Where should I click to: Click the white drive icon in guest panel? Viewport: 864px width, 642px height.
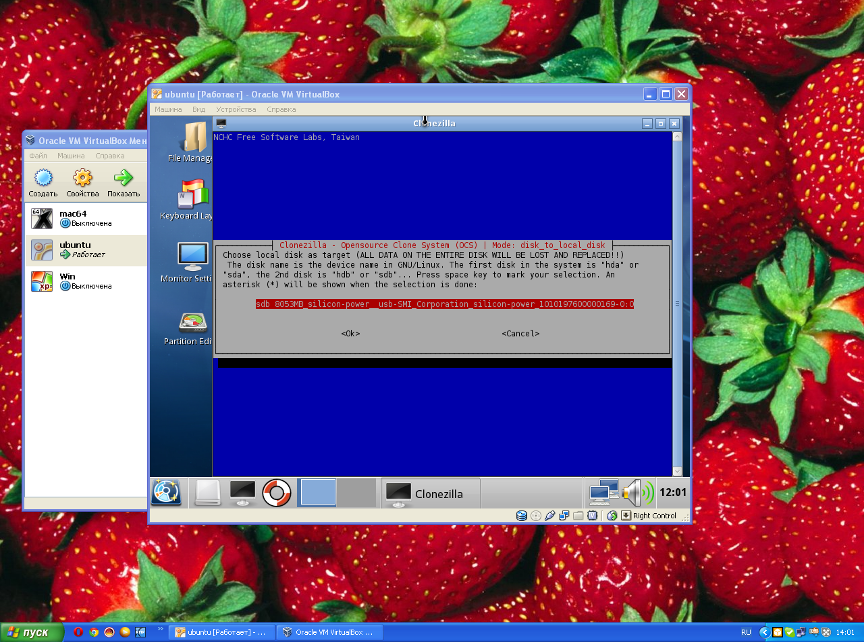(207, 493)
